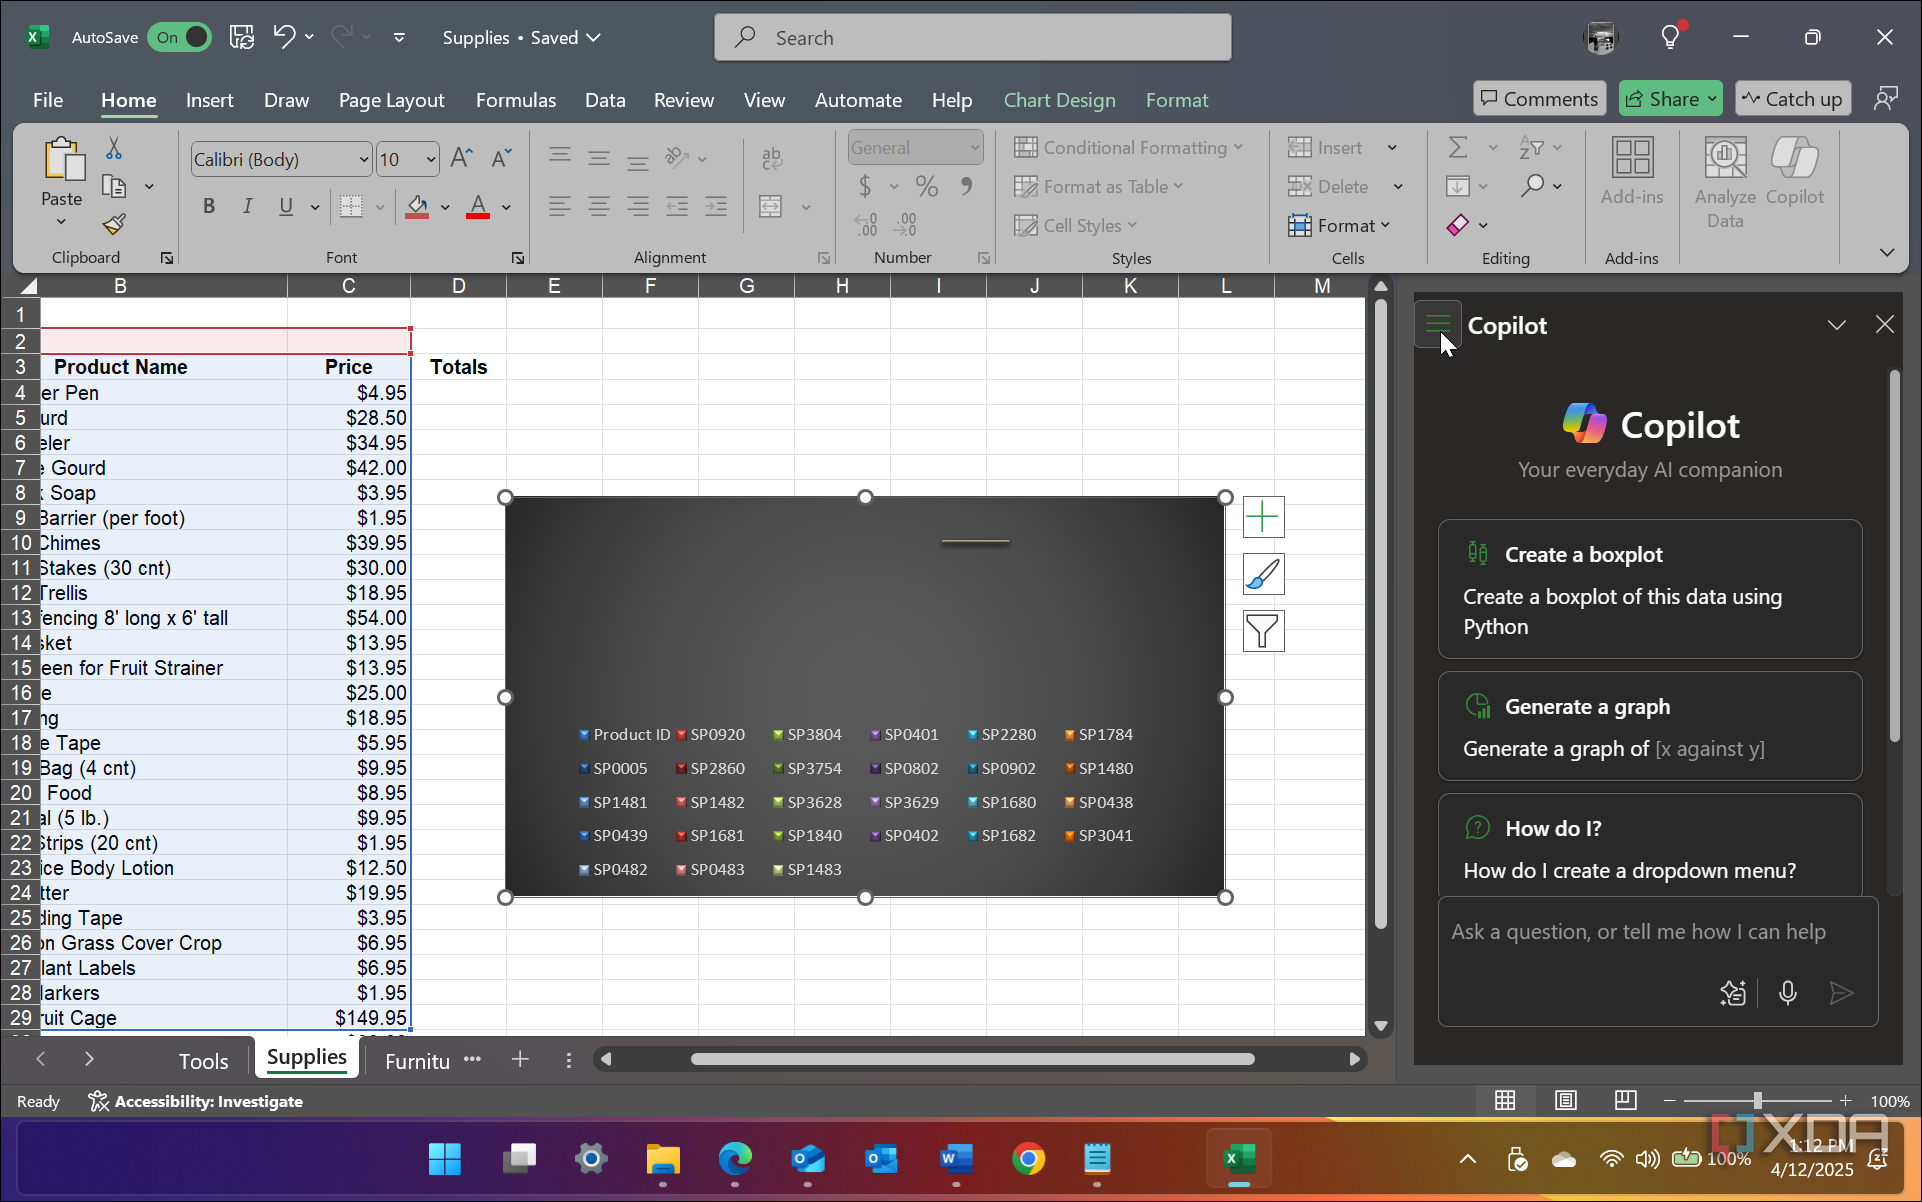Image resolution: width=1922 pixels, height=1202 pixels.
Task: Click the Copilot question input field
Action: pyautogui.click(x=1640, y=932)
